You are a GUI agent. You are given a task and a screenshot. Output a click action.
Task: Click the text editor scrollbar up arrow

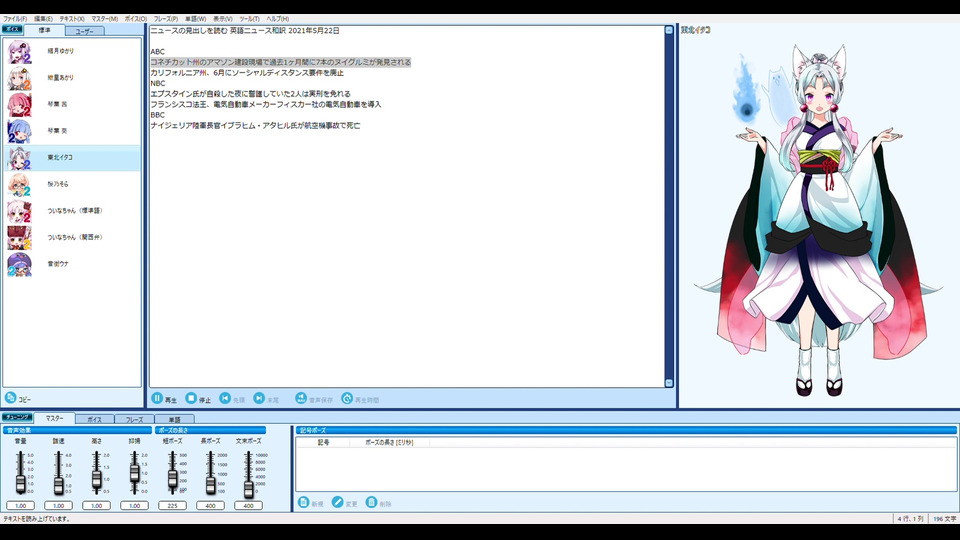click(x=669, y=30)
